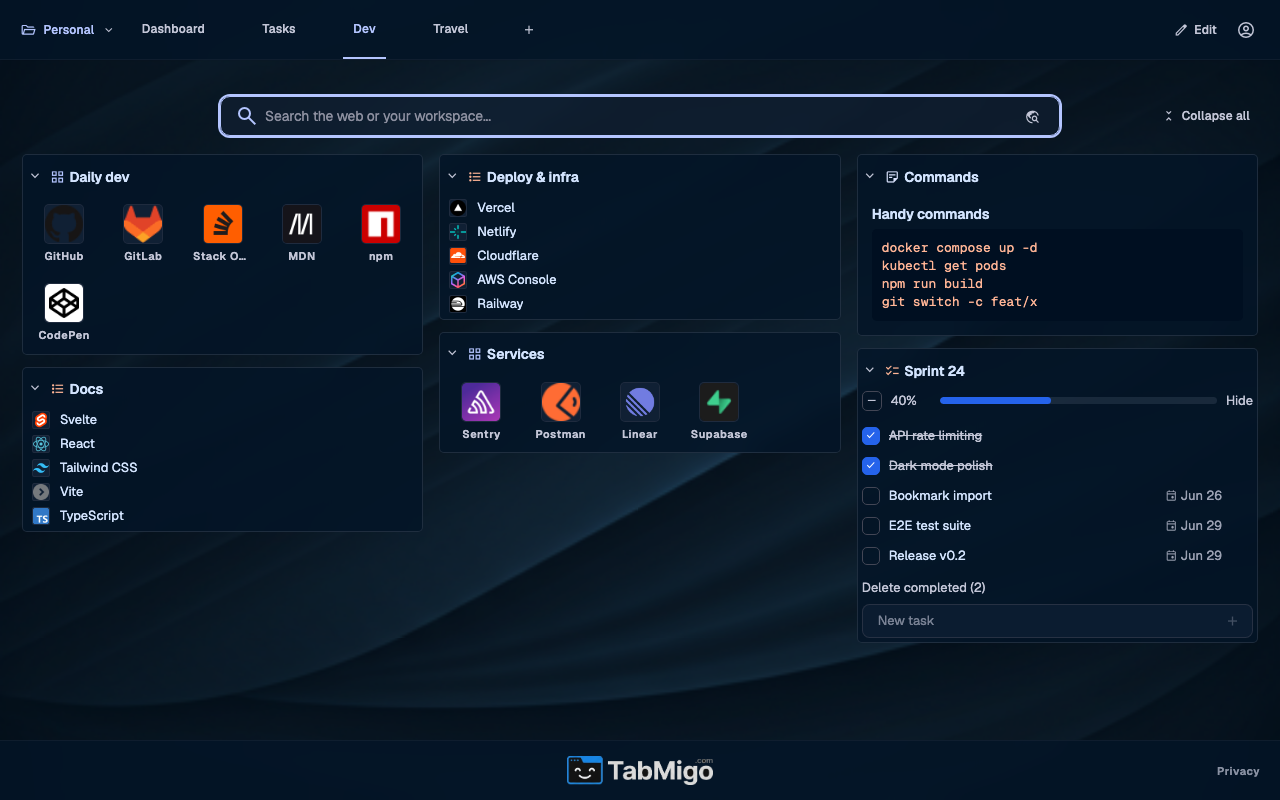Screen dimensions: 1280x800
Task: Toggle the Sprint 24 all-tasks checkbox
Action: click(872, 400)
